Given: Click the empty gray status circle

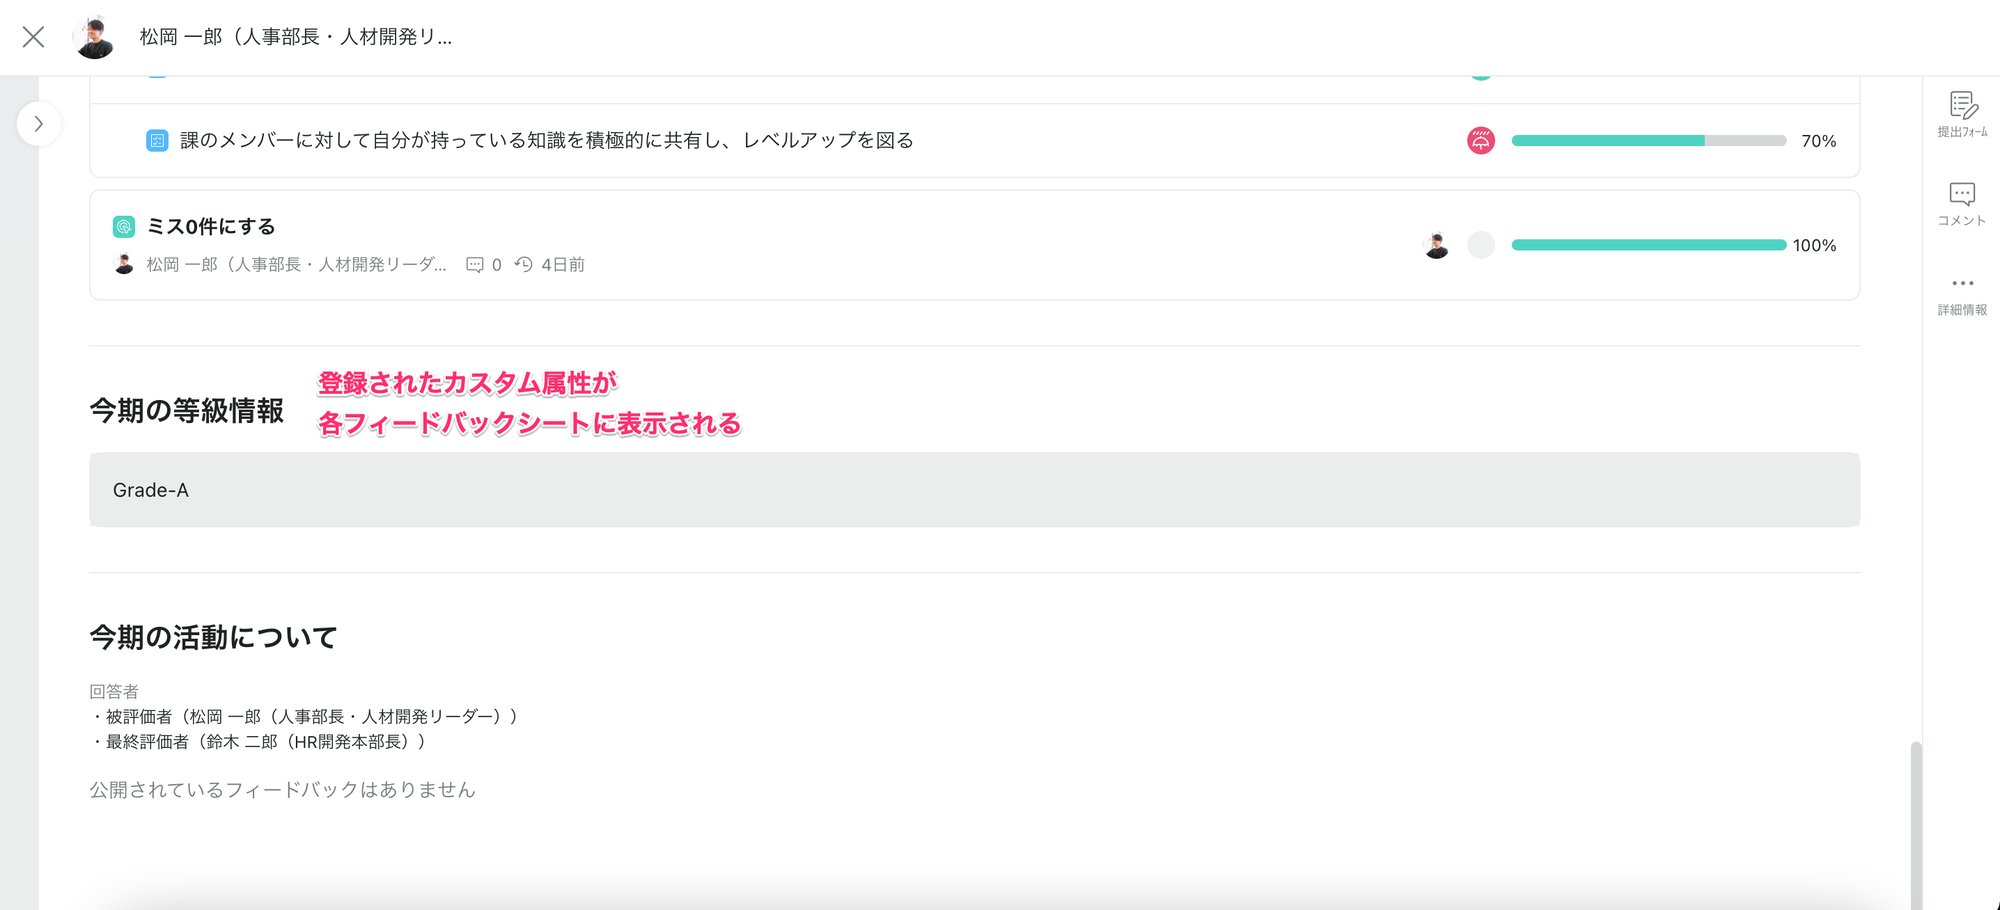Looking at the screenshot, I should (1481, 245).
